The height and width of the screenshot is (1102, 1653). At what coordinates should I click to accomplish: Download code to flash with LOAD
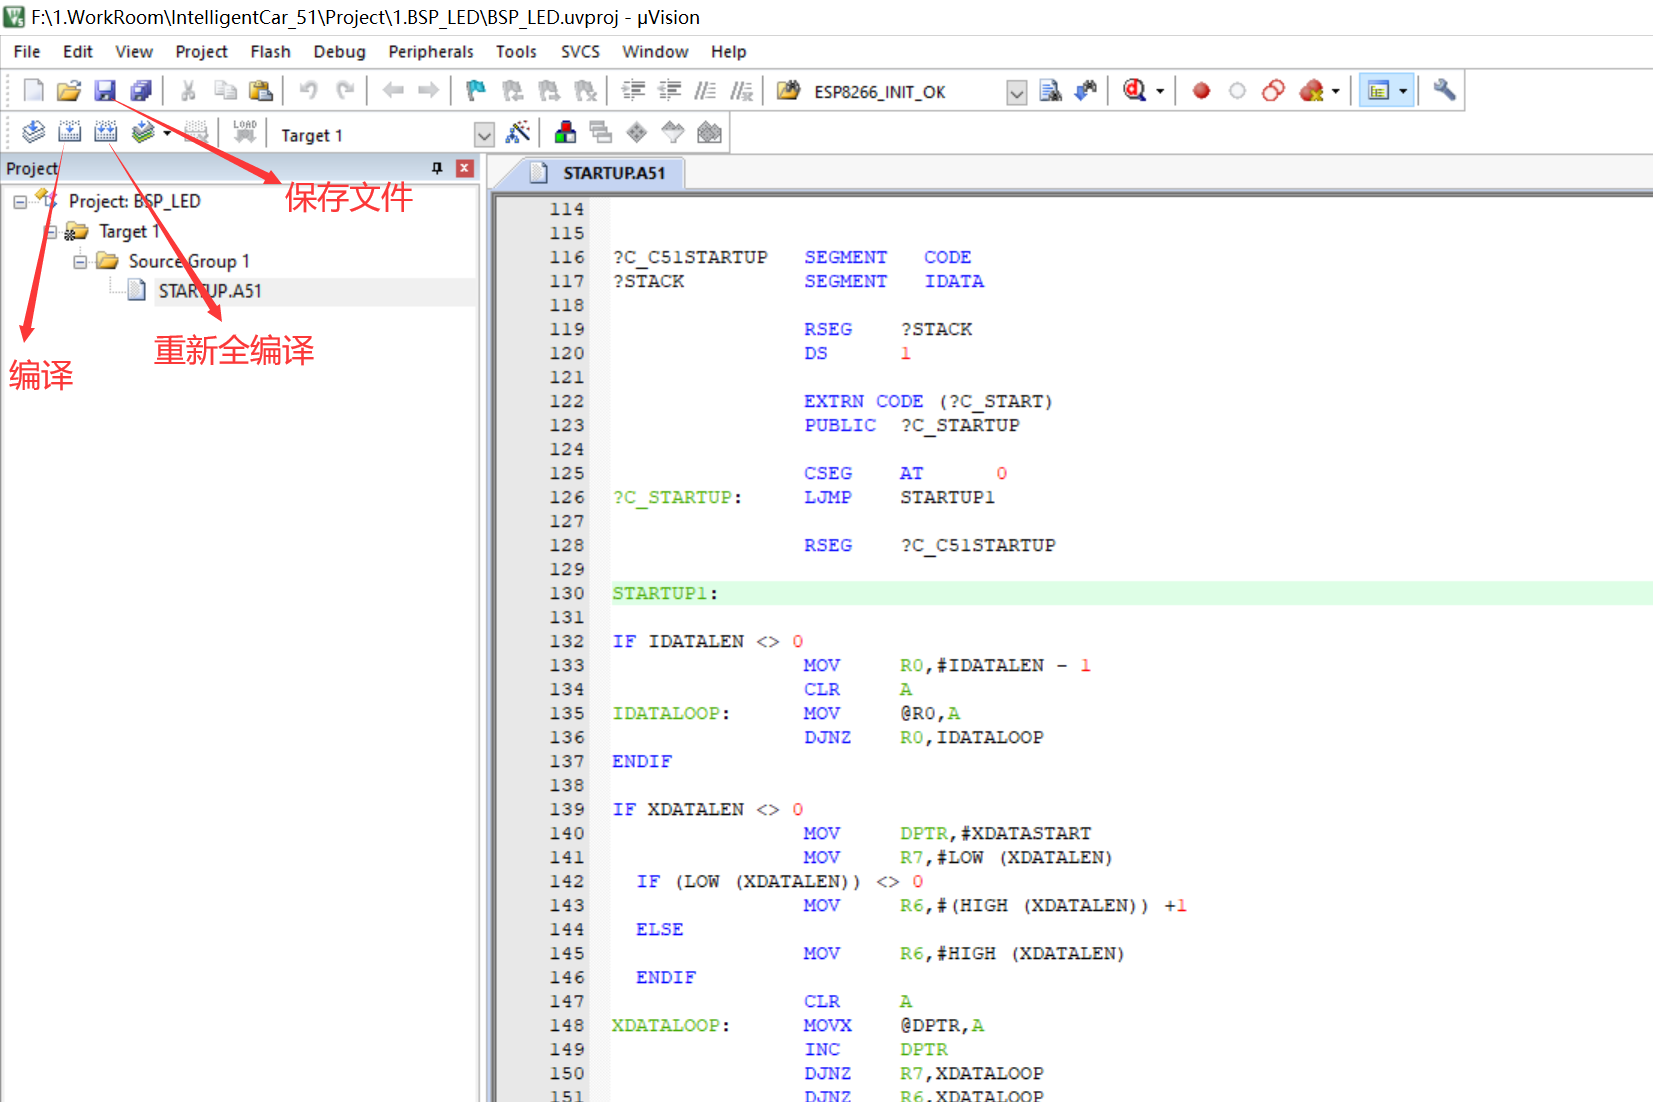(245, 132)
